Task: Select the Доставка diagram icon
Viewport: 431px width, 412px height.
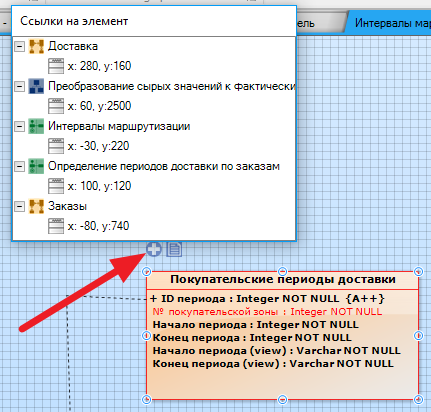Action: [36, 47]
